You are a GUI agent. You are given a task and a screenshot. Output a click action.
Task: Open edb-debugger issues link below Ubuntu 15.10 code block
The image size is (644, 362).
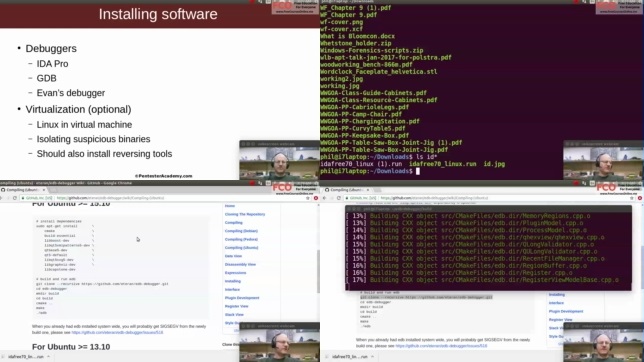tap(117, 332)
